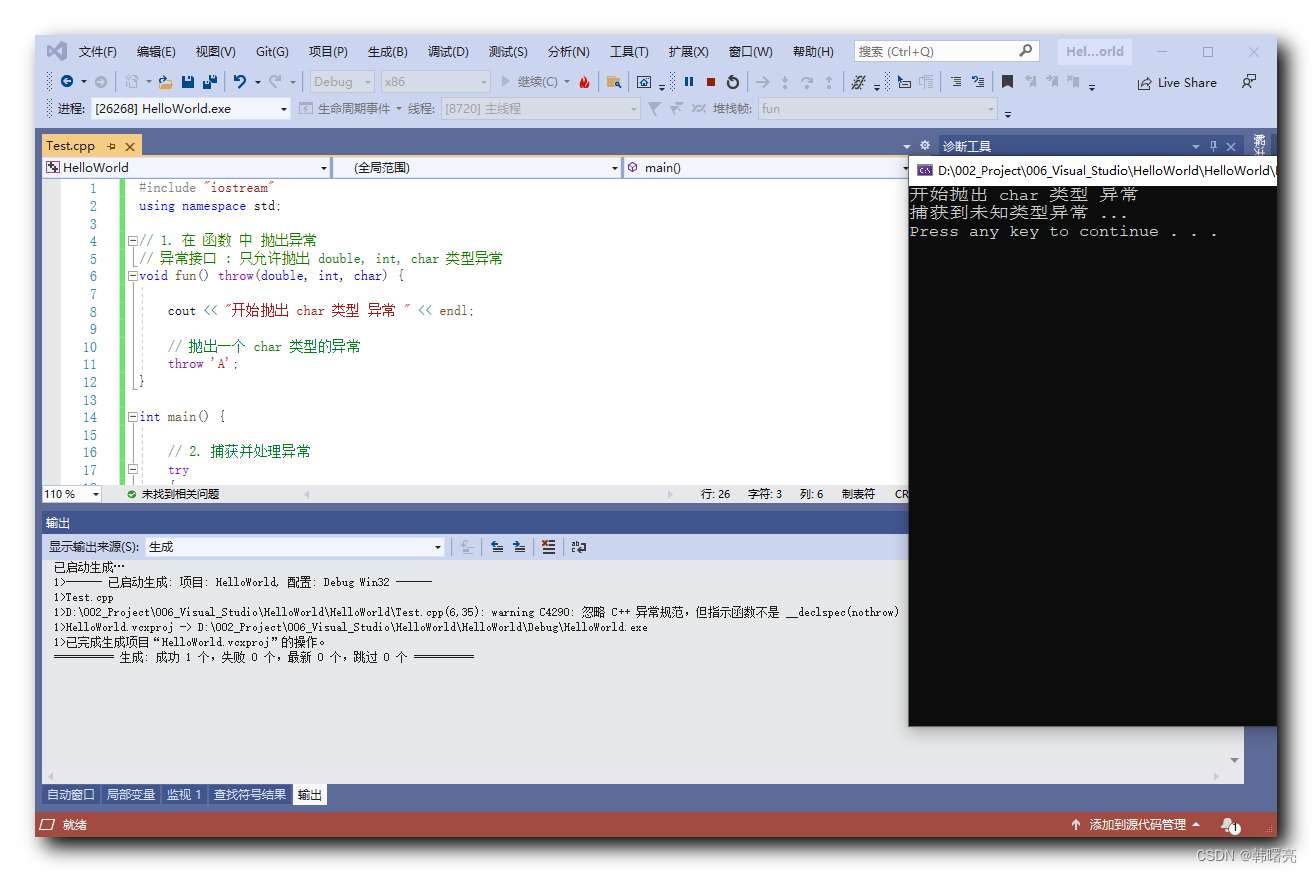Click the Save All icon
Screen dimensions: 1312x872
(210, 82)
